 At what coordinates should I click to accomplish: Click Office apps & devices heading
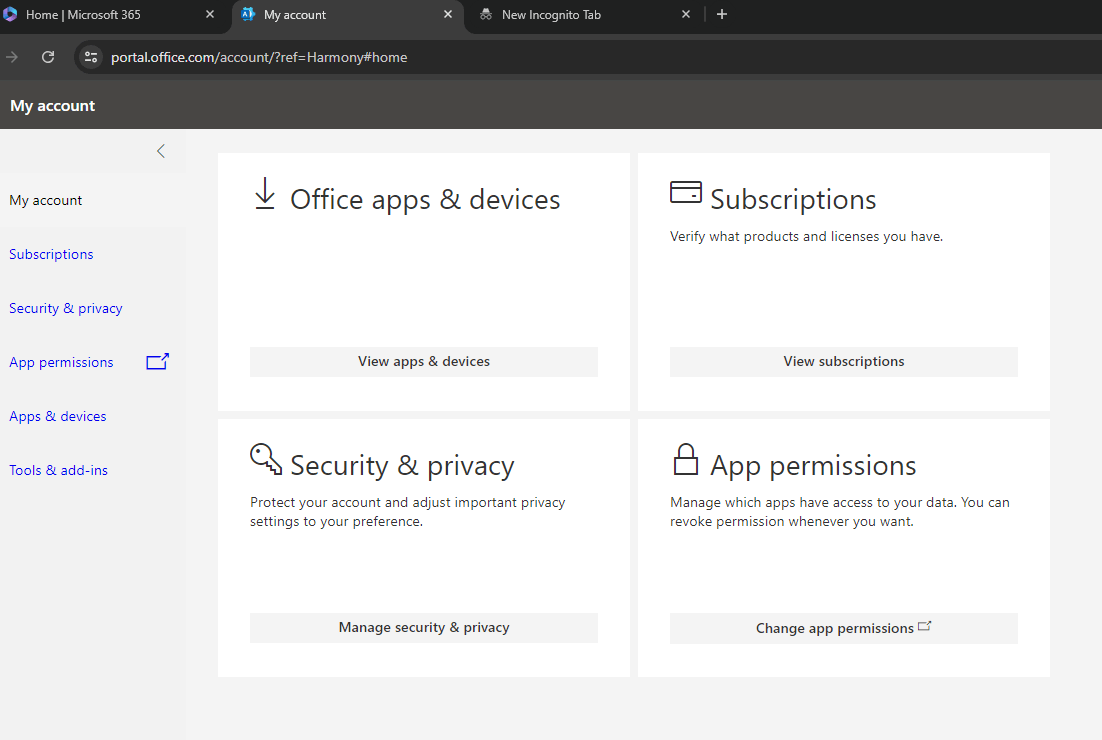[x=425, y=200]
